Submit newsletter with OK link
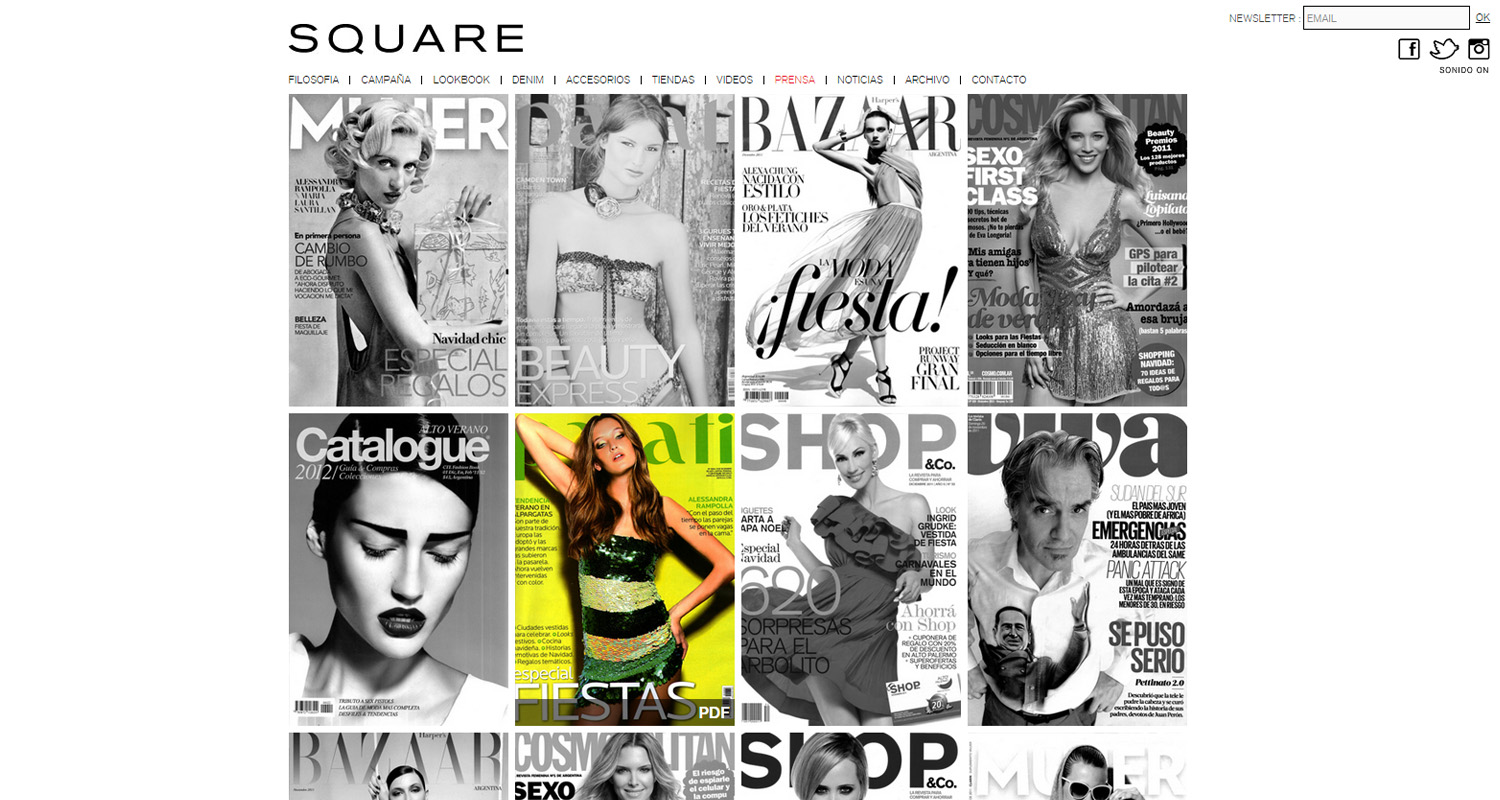This screenshot has width=1500, height=800. coord(1483,17)
